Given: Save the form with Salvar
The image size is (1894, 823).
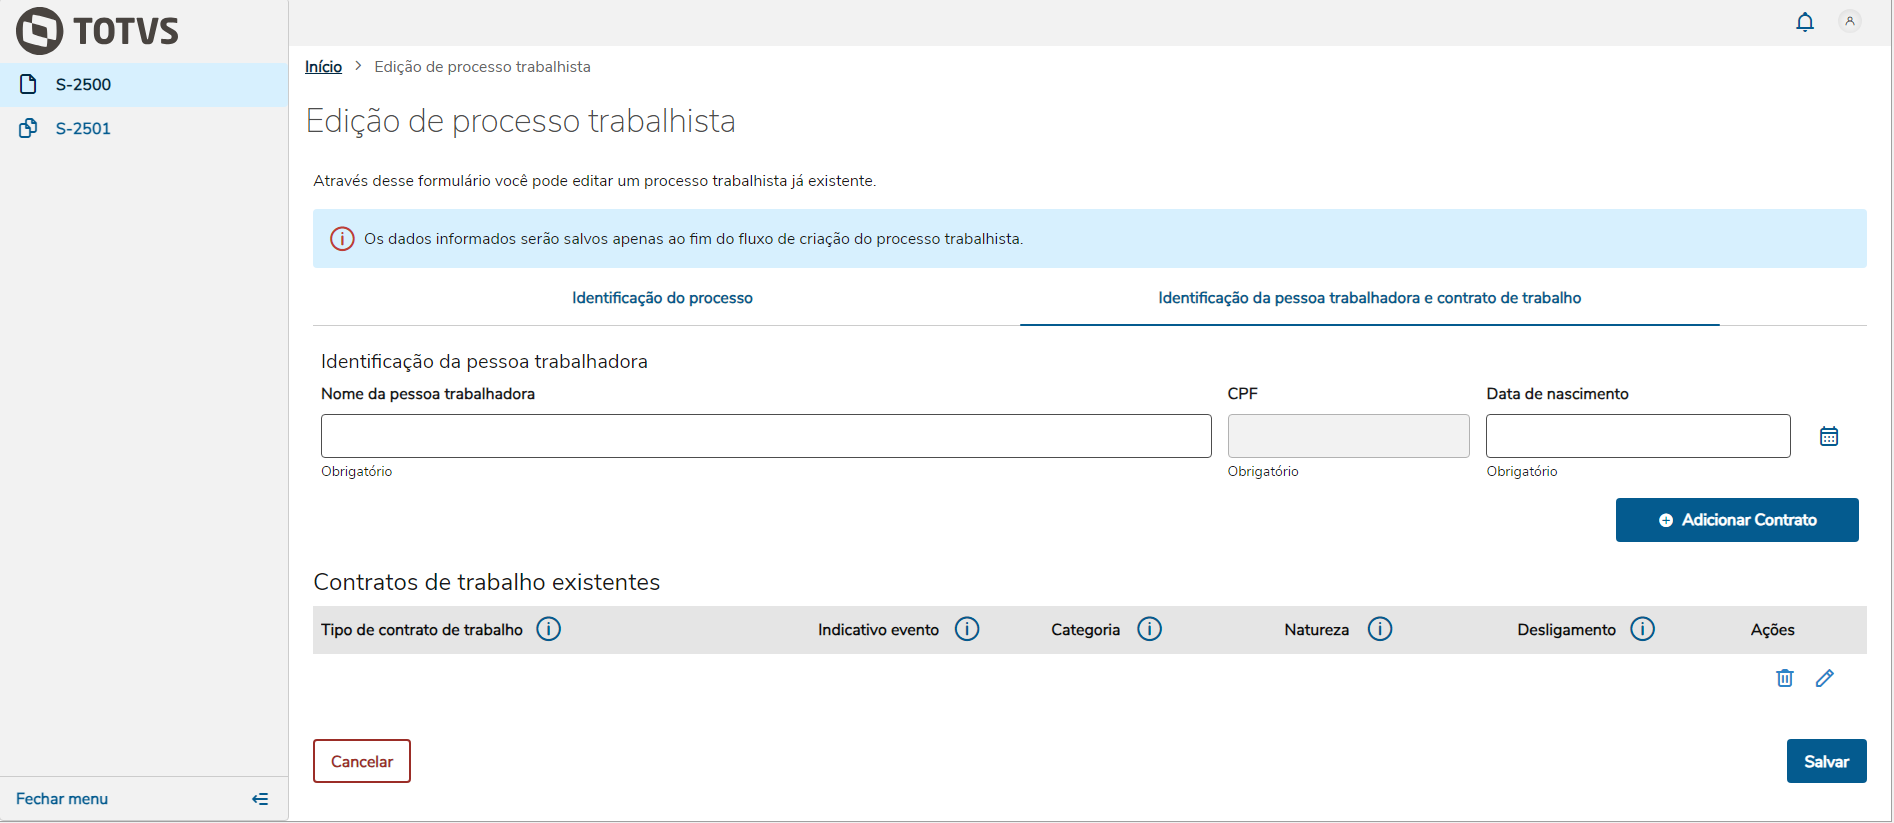Looking at the screenshot, I should [1826, 761].
